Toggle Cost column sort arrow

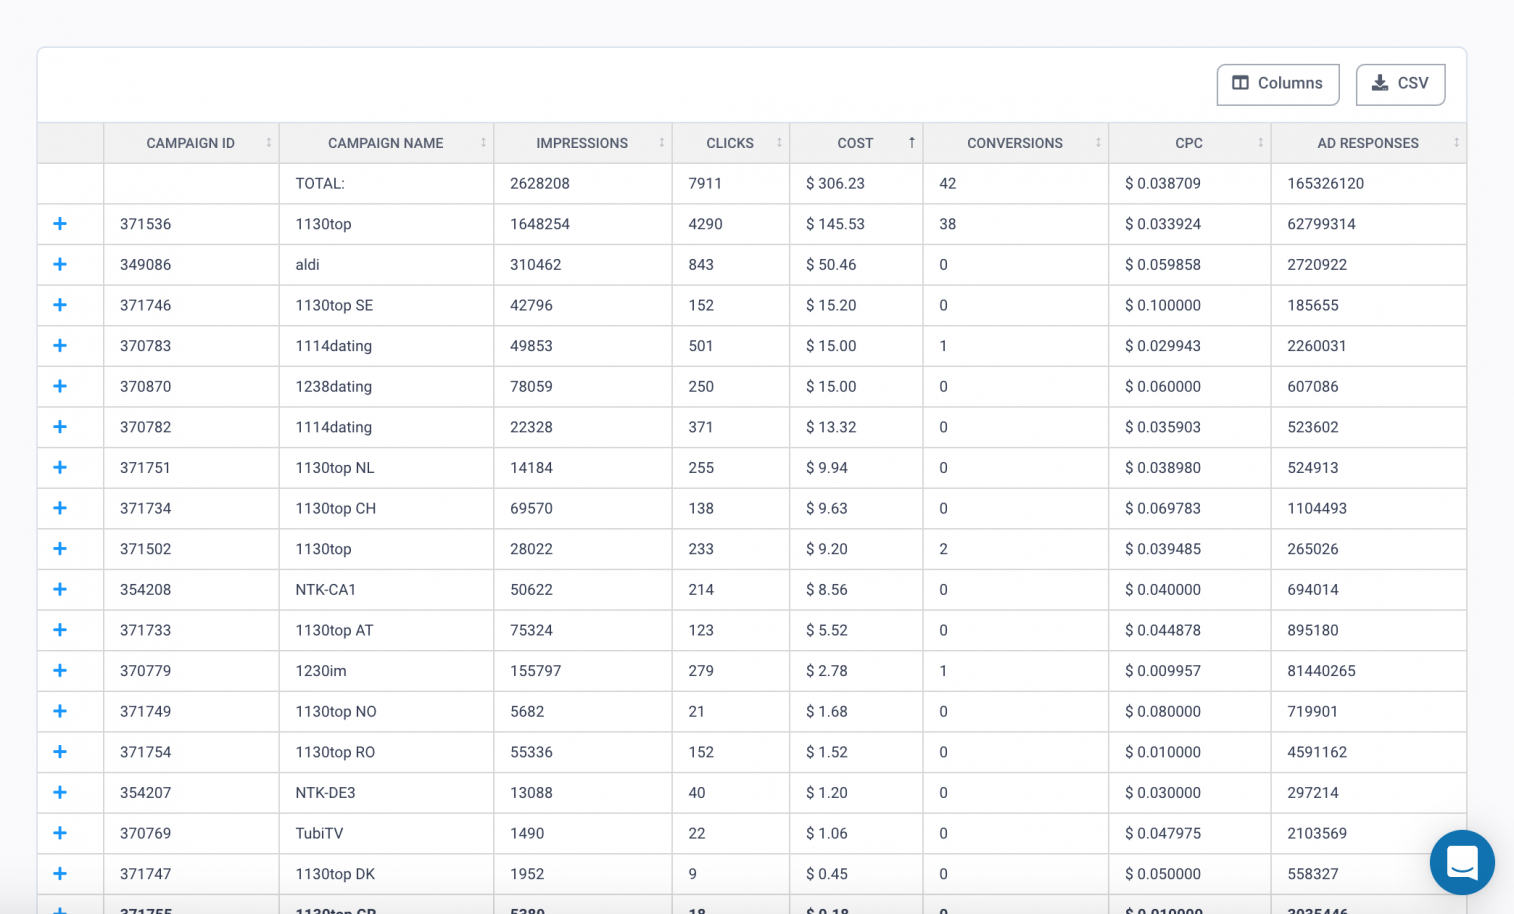coord(911,143)
